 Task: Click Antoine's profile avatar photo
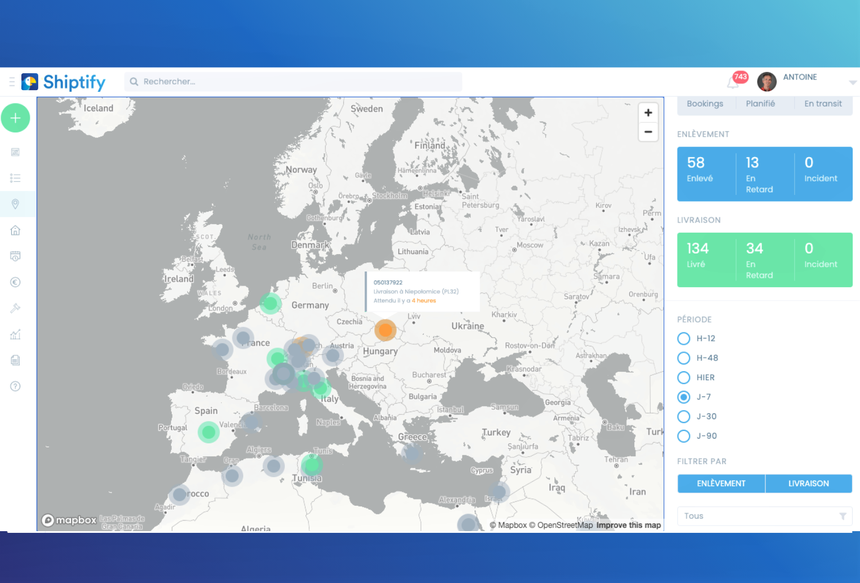pos(767,82)
